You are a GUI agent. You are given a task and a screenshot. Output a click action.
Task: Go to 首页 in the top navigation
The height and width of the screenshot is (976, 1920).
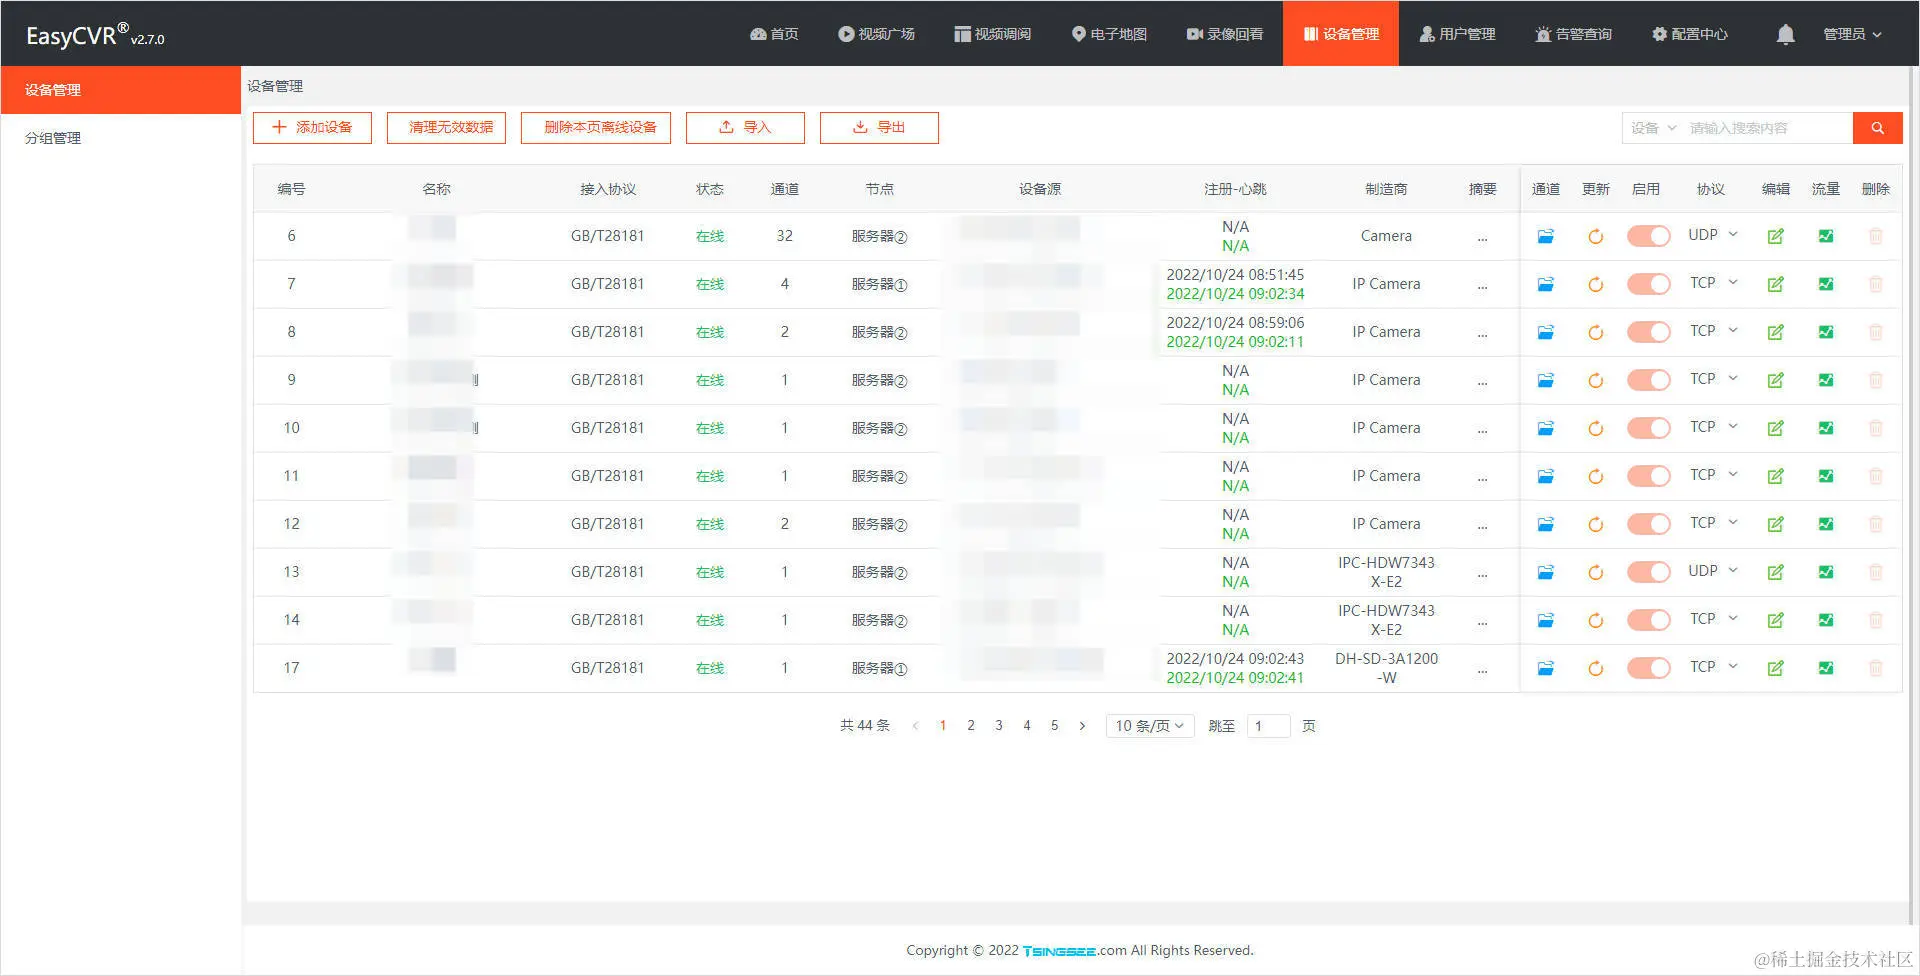click(774, 34)
